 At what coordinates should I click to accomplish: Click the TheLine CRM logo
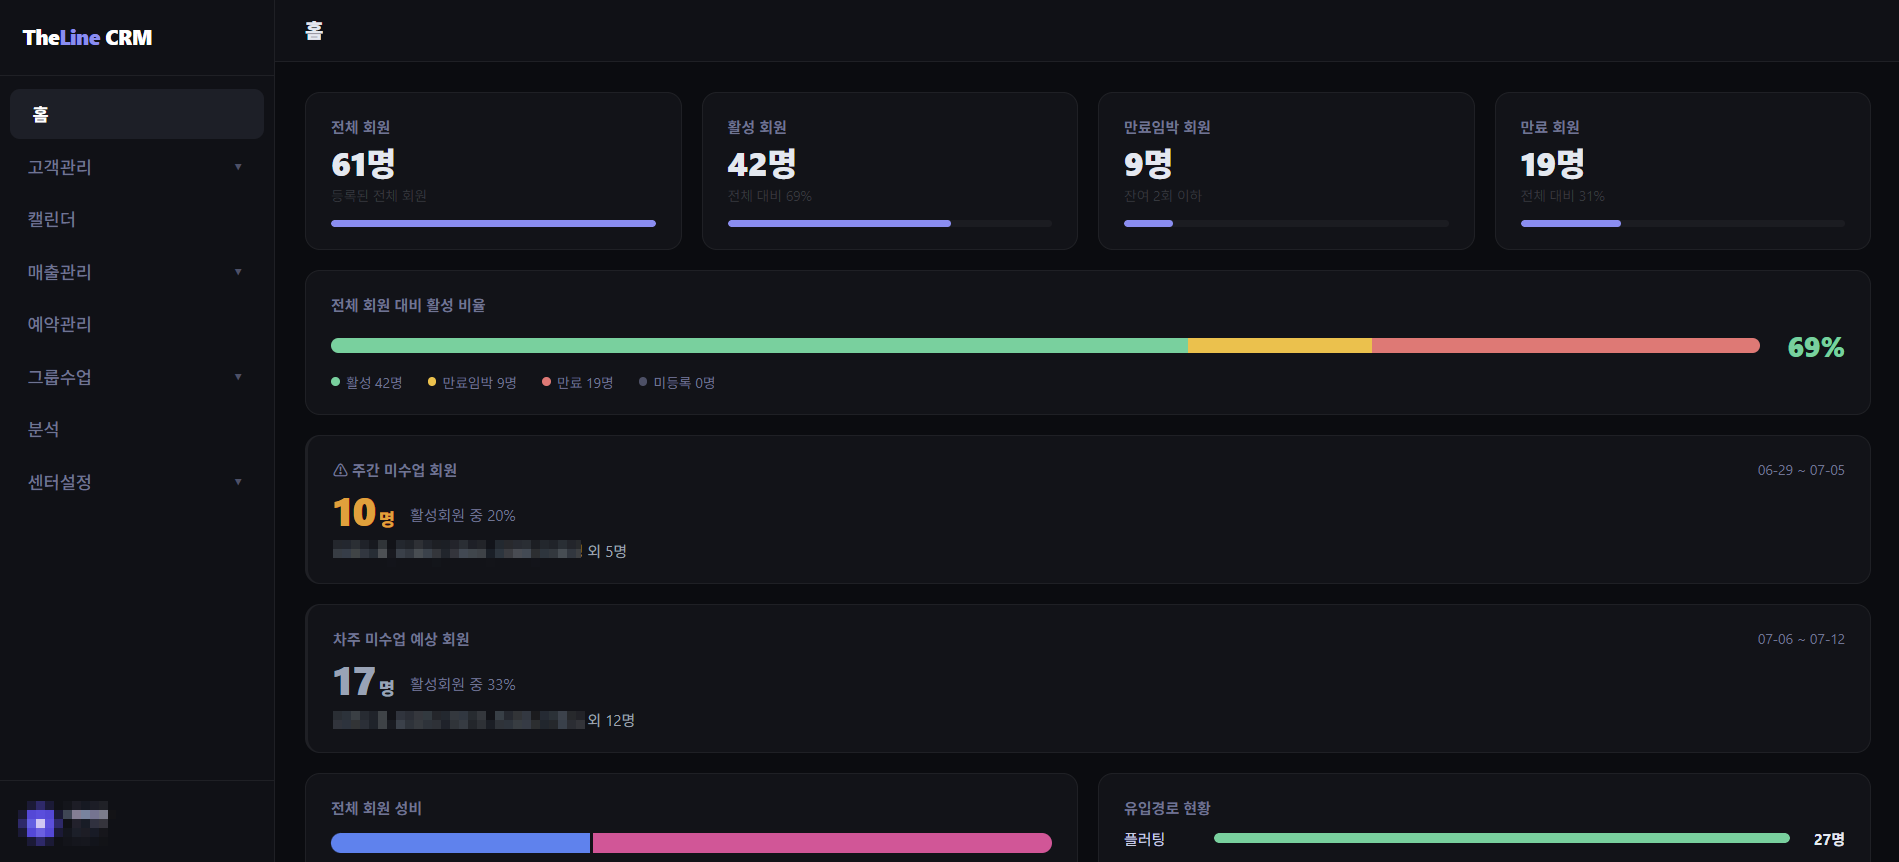point(87,38)
